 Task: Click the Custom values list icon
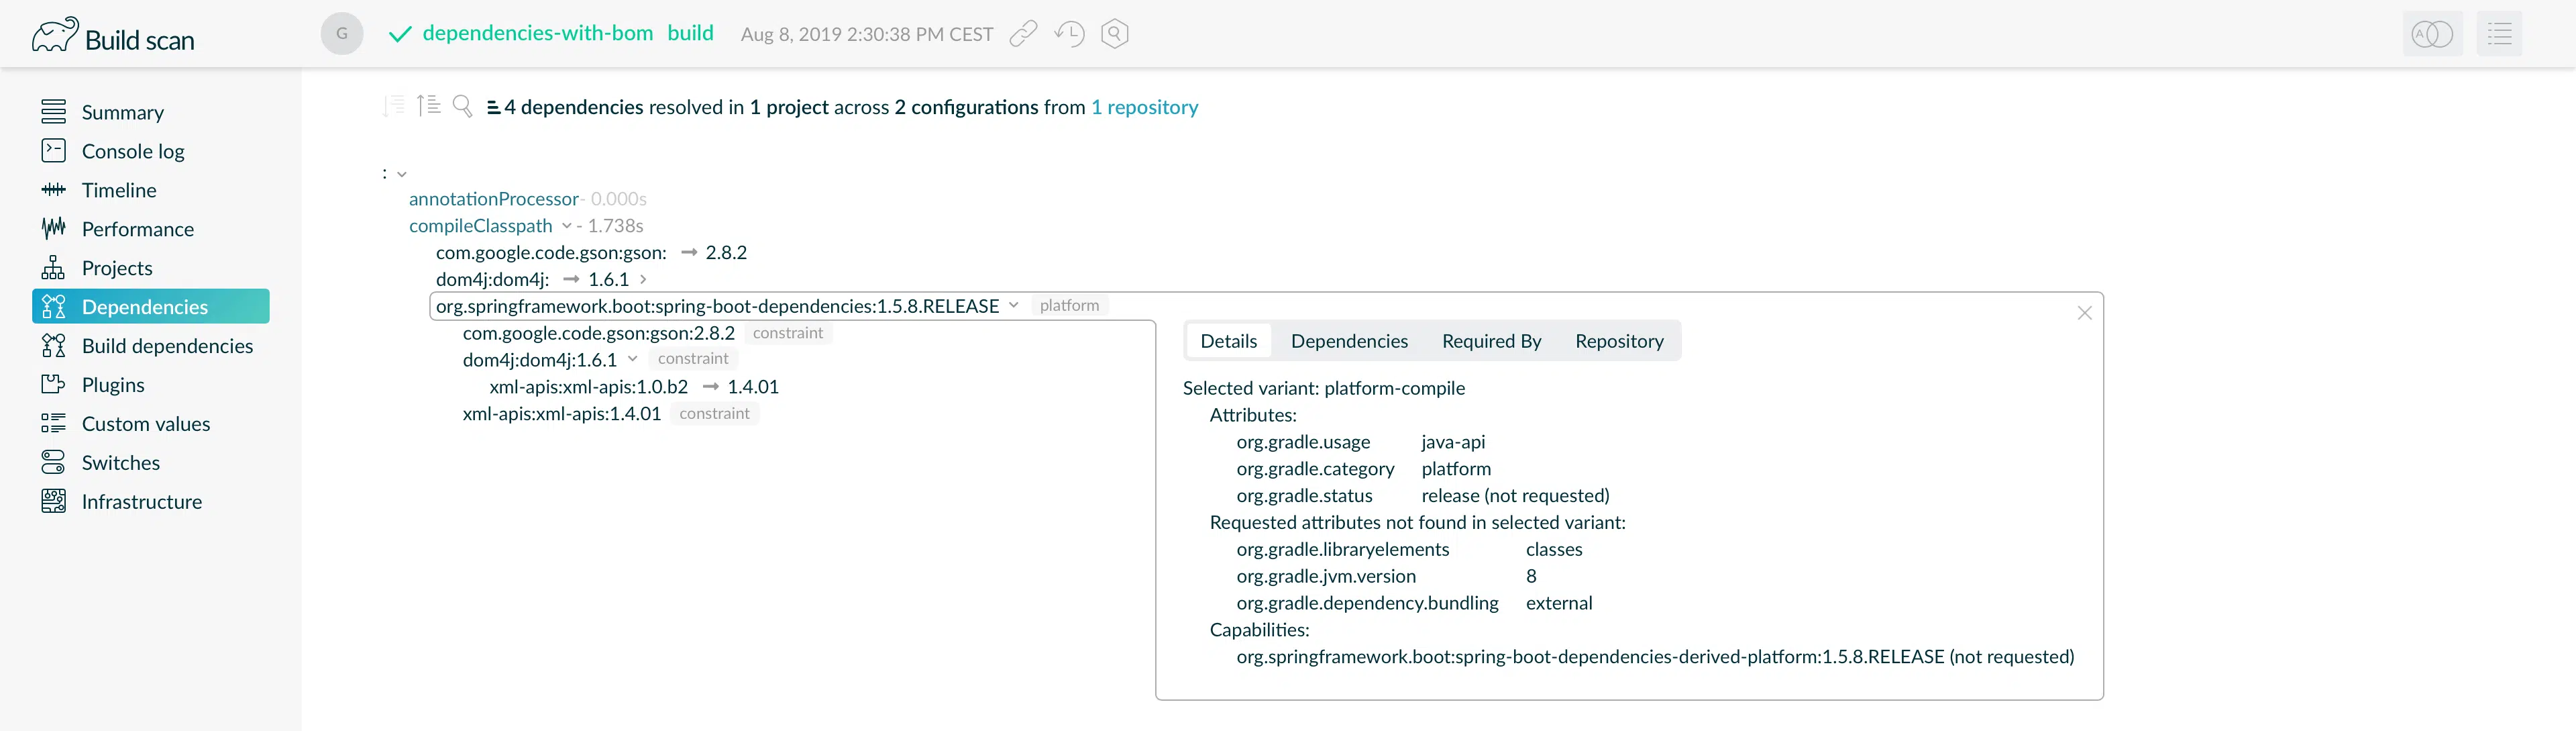tap(53, 423)
